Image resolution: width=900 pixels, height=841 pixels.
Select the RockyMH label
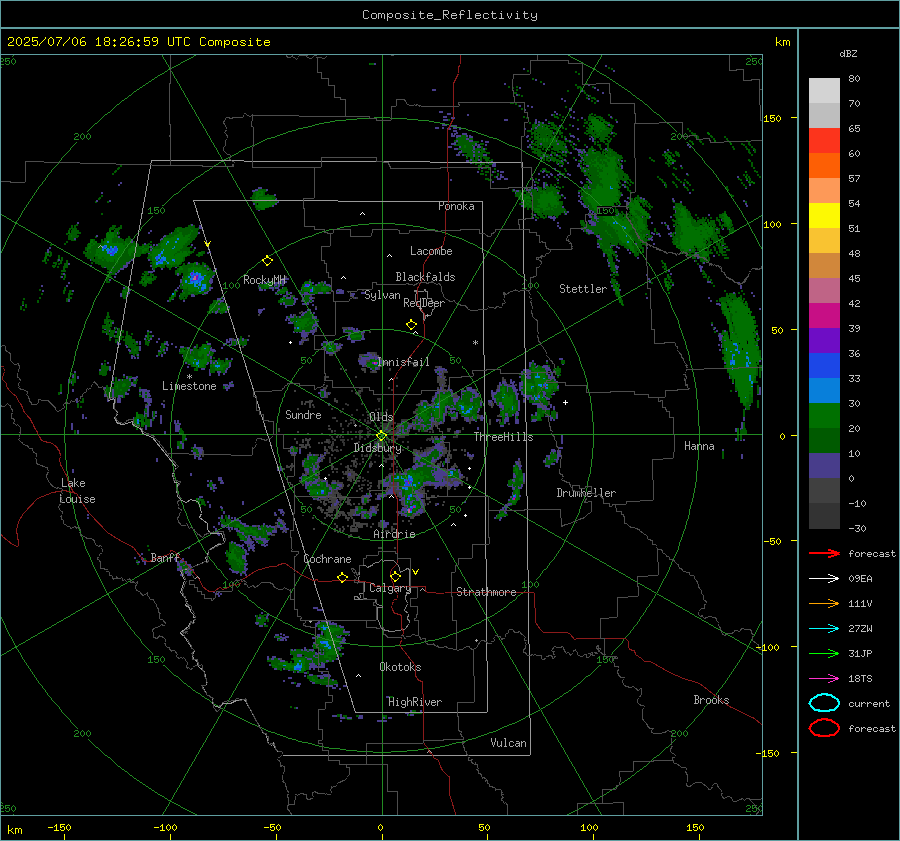(x=264, y=280)
